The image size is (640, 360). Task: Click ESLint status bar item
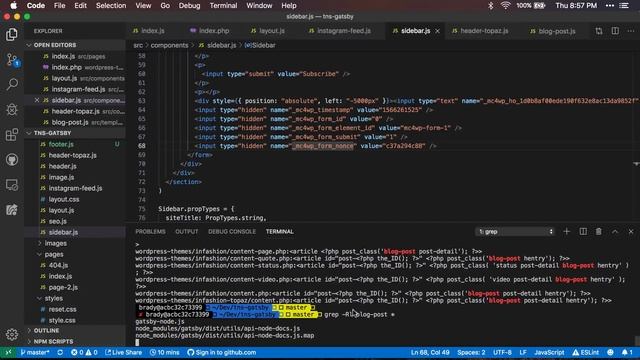click(586, 352)
